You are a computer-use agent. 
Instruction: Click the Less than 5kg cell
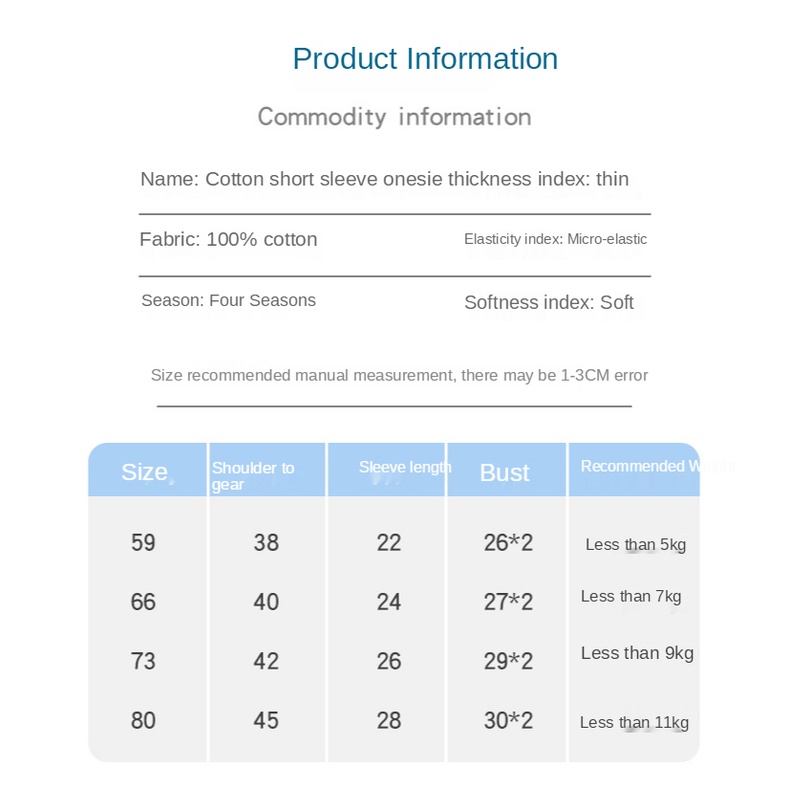(x=635, y=545)
